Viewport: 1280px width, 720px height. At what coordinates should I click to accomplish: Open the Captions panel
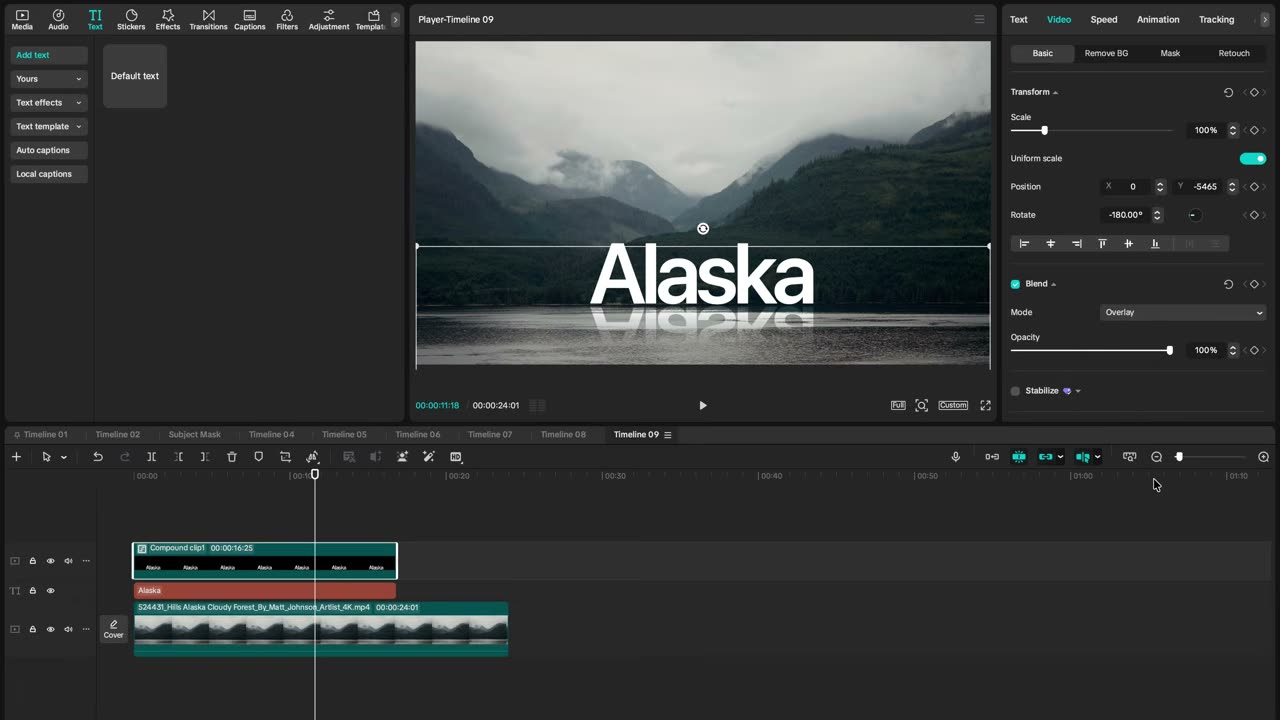coord(250,19)
